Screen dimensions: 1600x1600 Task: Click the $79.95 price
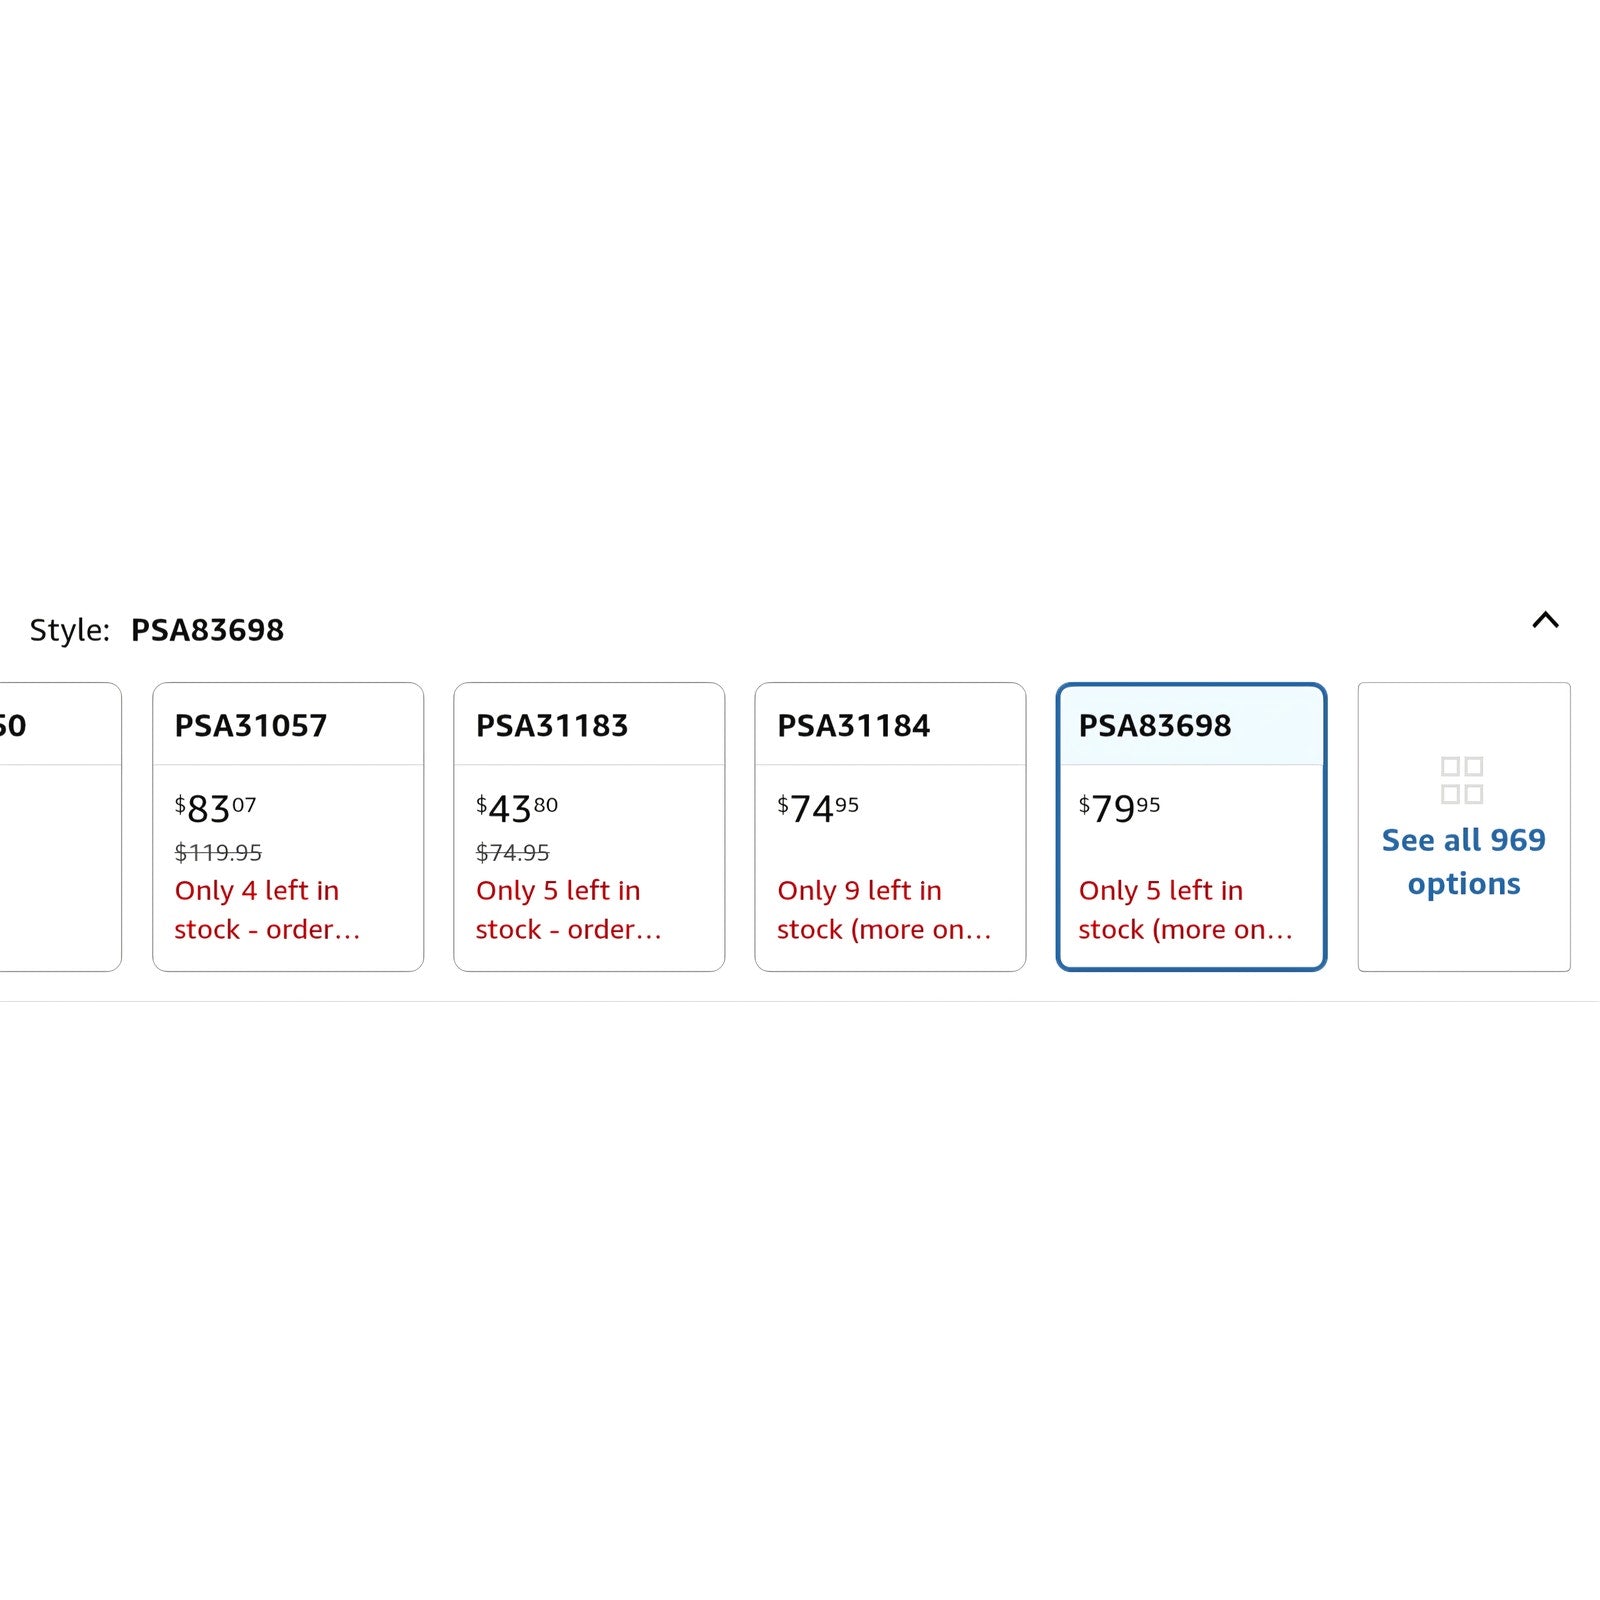(1119, 808)
